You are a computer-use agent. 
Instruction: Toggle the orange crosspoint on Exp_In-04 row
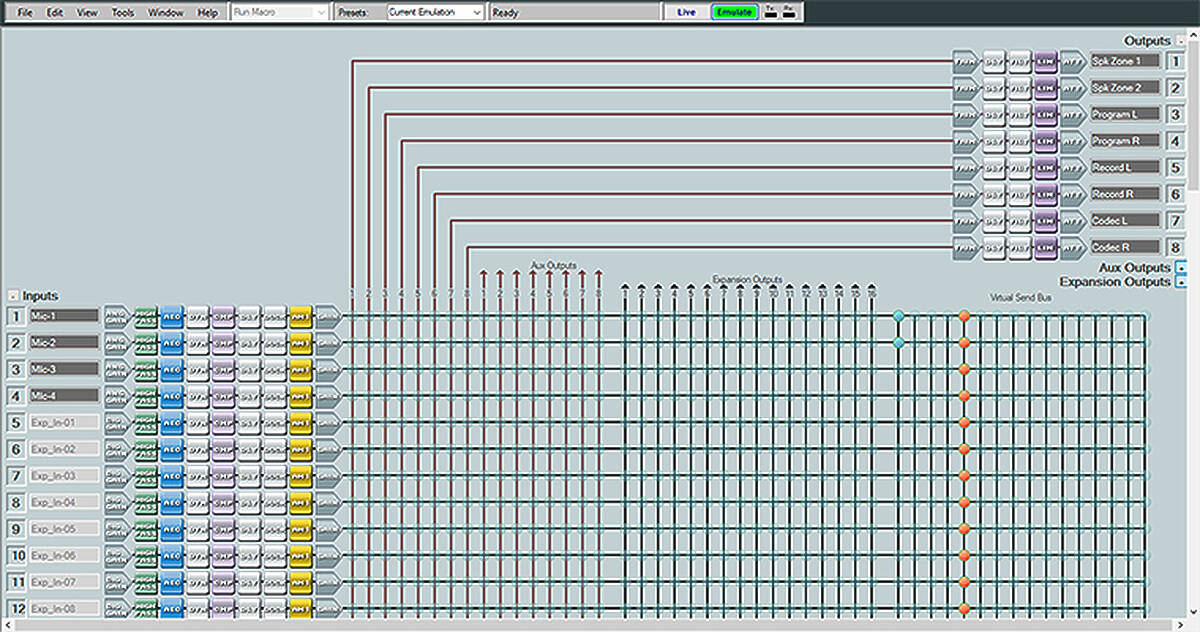964,502
